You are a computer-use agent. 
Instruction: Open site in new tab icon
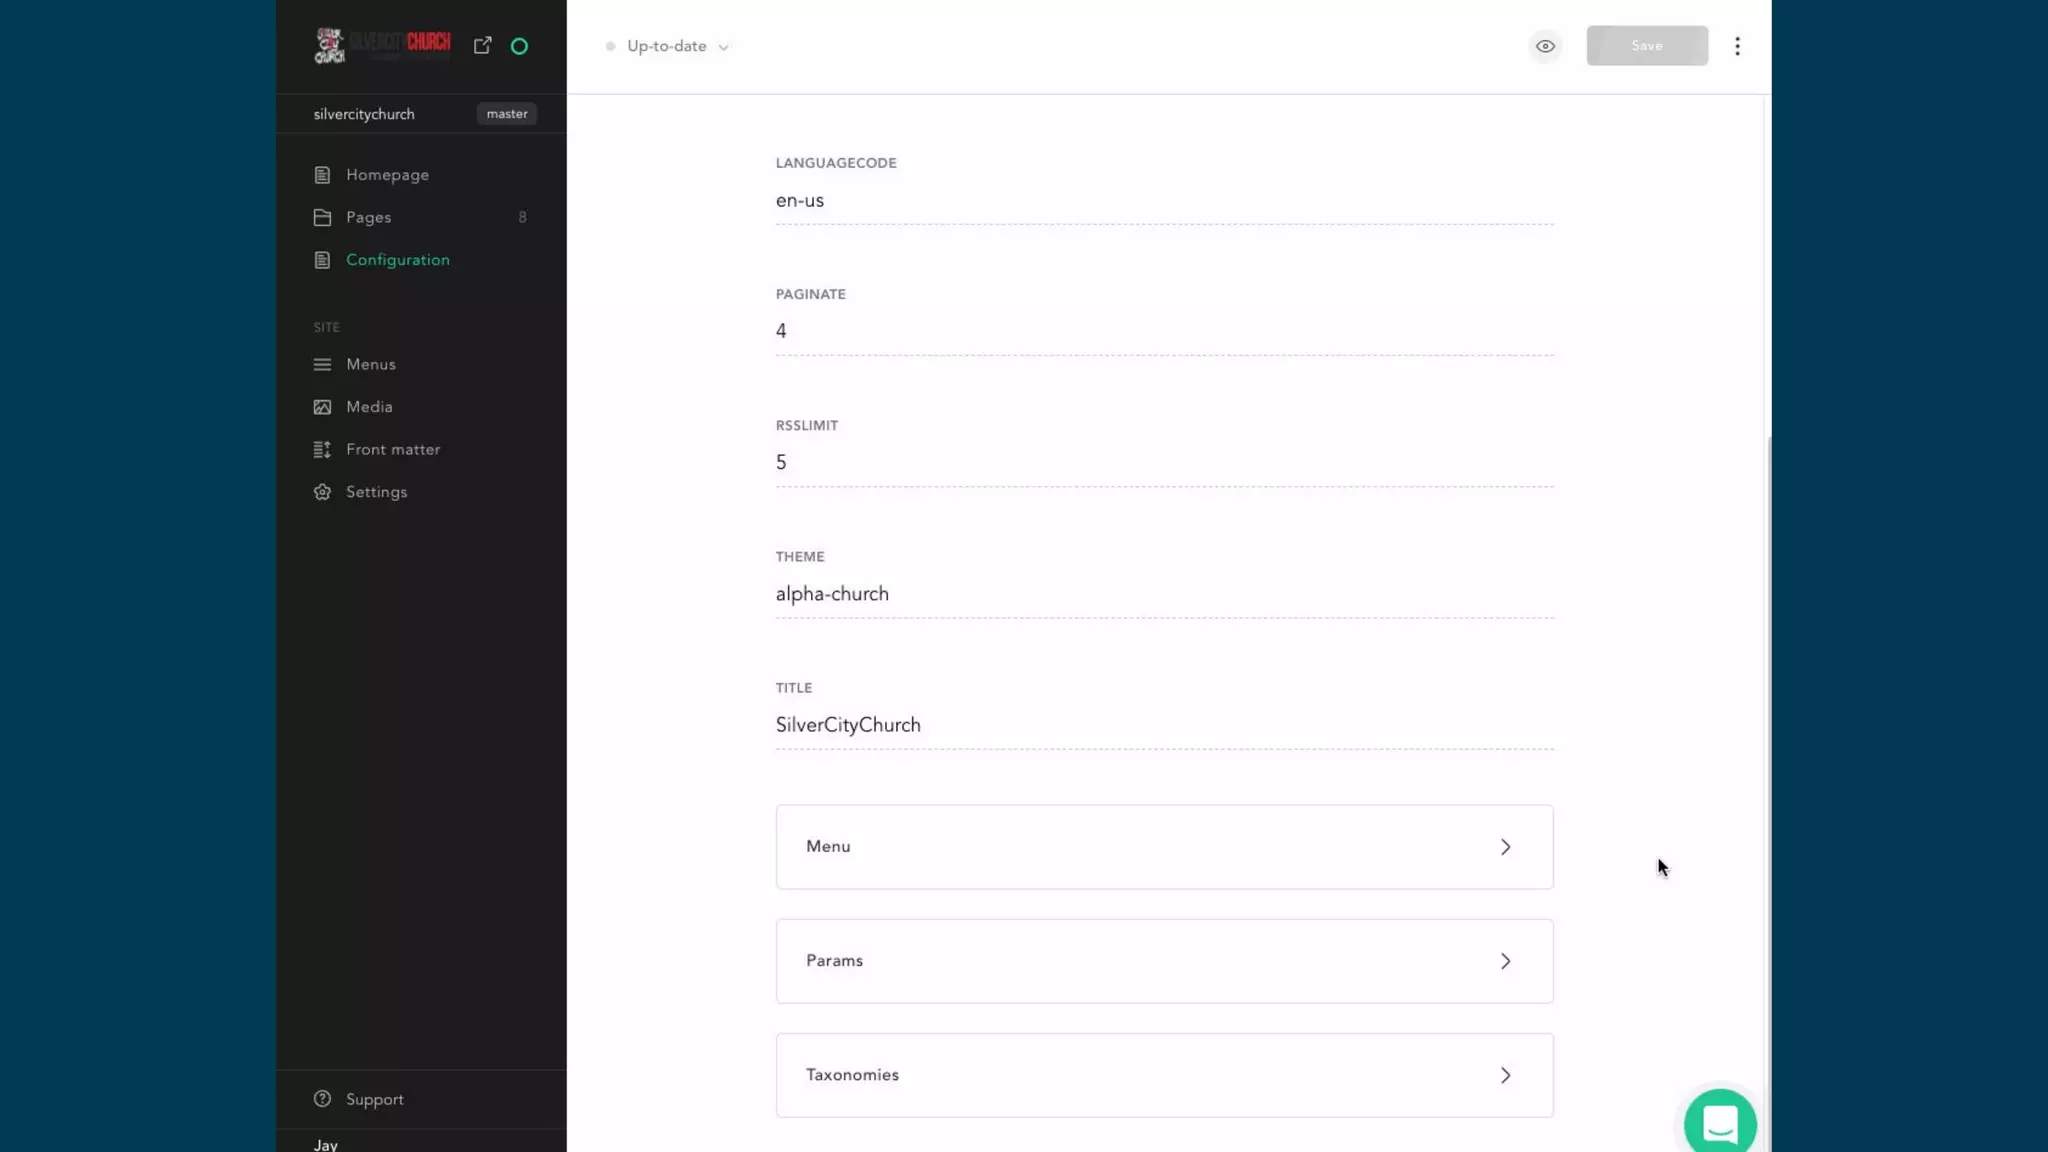point(482,46)
